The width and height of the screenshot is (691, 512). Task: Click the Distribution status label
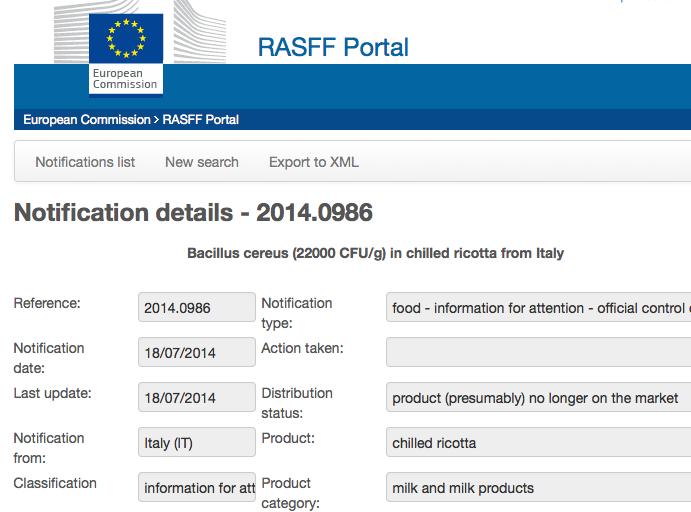(x=297, y=403)
